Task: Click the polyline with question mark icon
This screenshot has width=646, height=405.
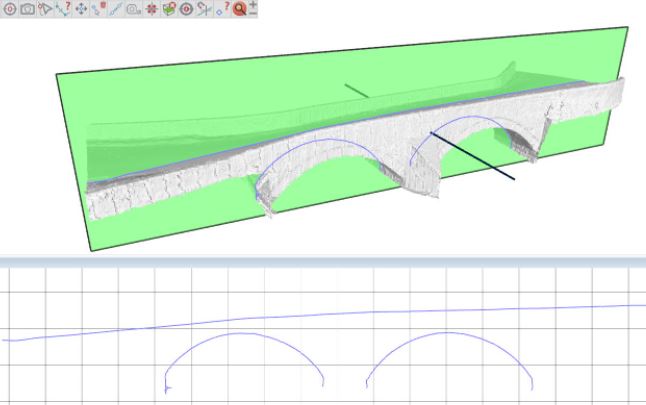Action: point(63,9)
